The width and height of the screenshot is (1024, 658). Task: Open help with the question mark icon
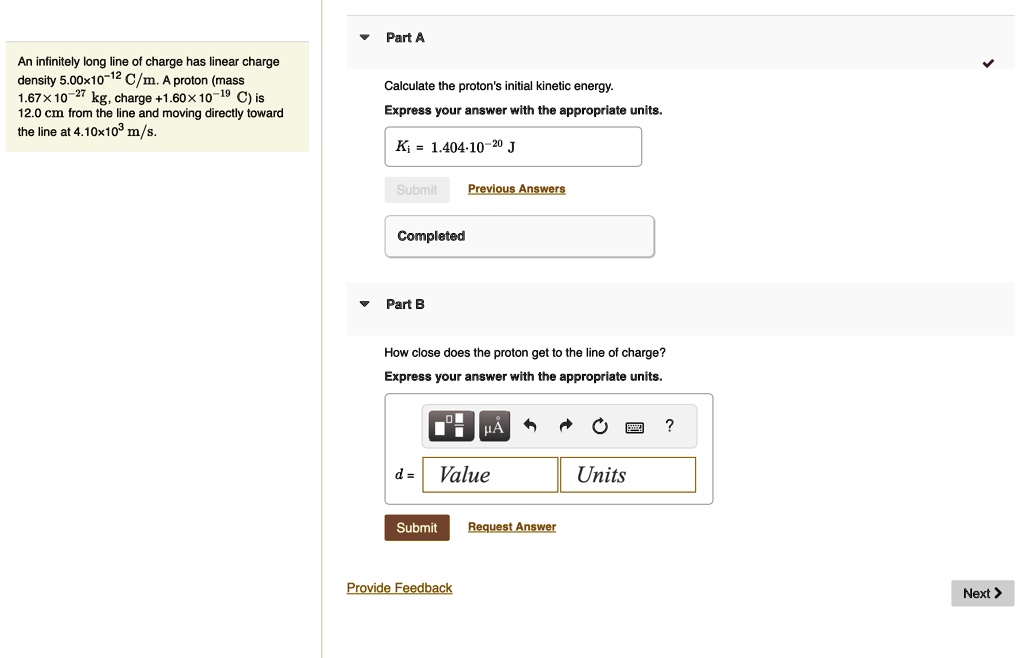pyautogui.click(x=669, y=427)
